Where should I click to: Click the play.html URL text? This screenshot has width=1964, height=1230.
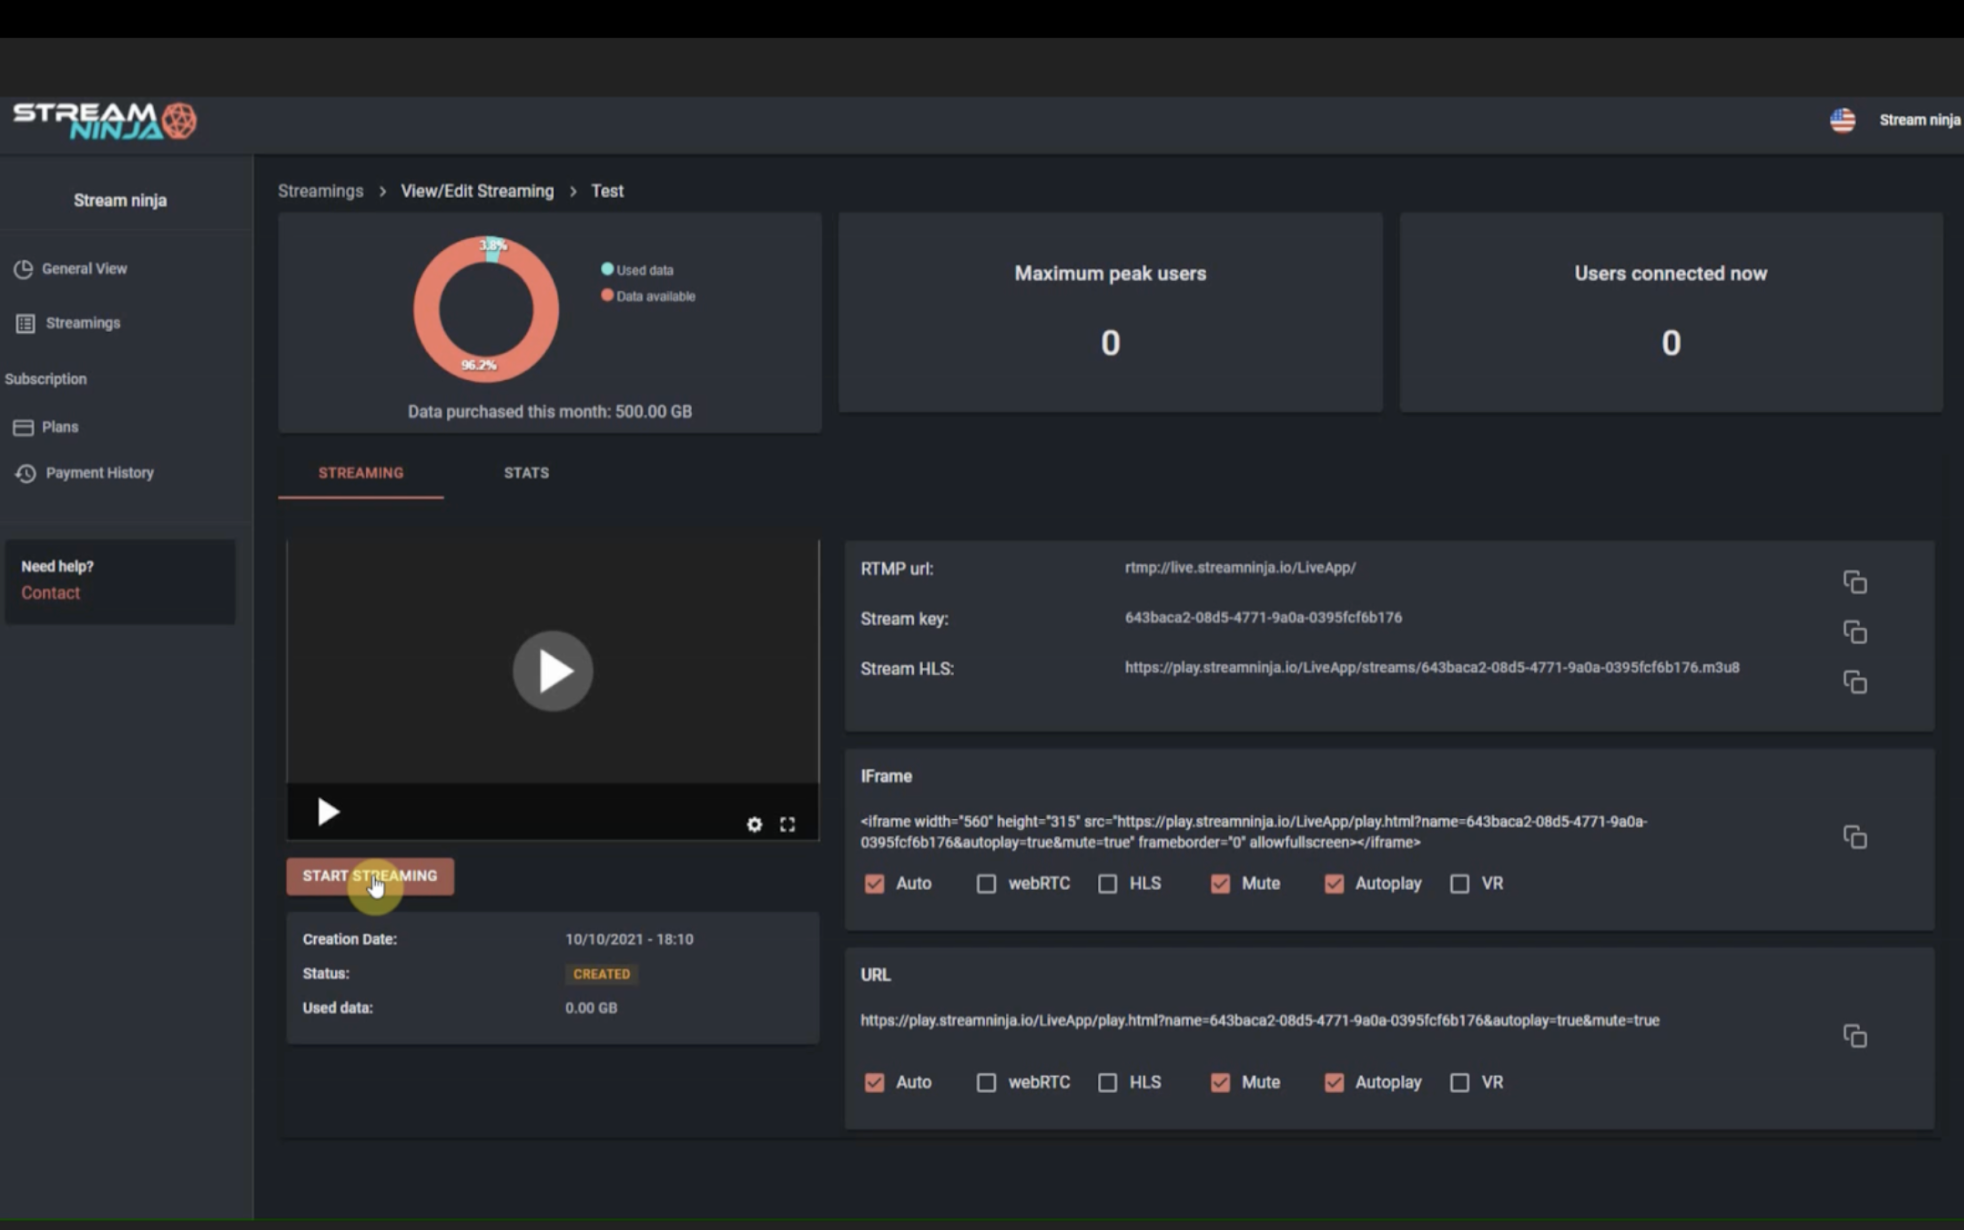(1260, 1021)
